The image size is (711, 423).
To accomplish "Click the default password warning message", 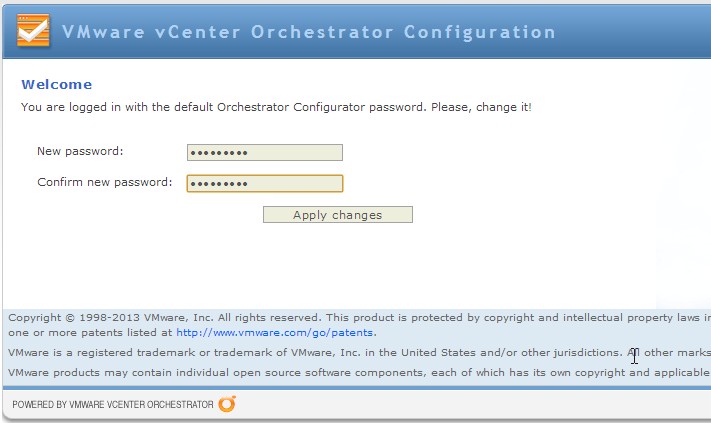I will (x=276, y=106).
